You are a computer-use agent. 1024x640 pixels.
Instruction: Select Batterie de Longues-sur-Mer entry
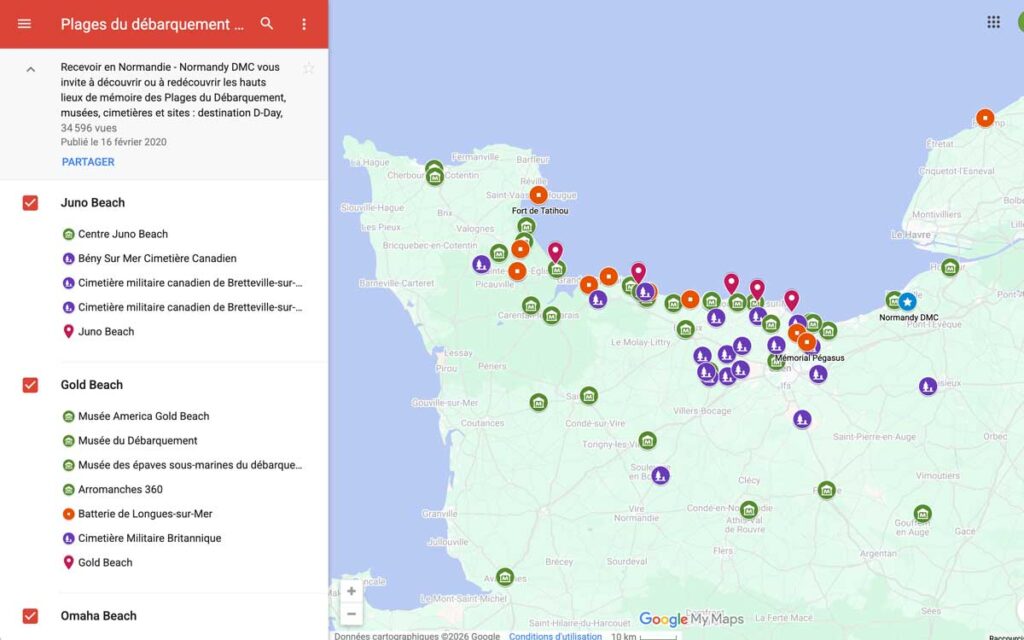145,513
